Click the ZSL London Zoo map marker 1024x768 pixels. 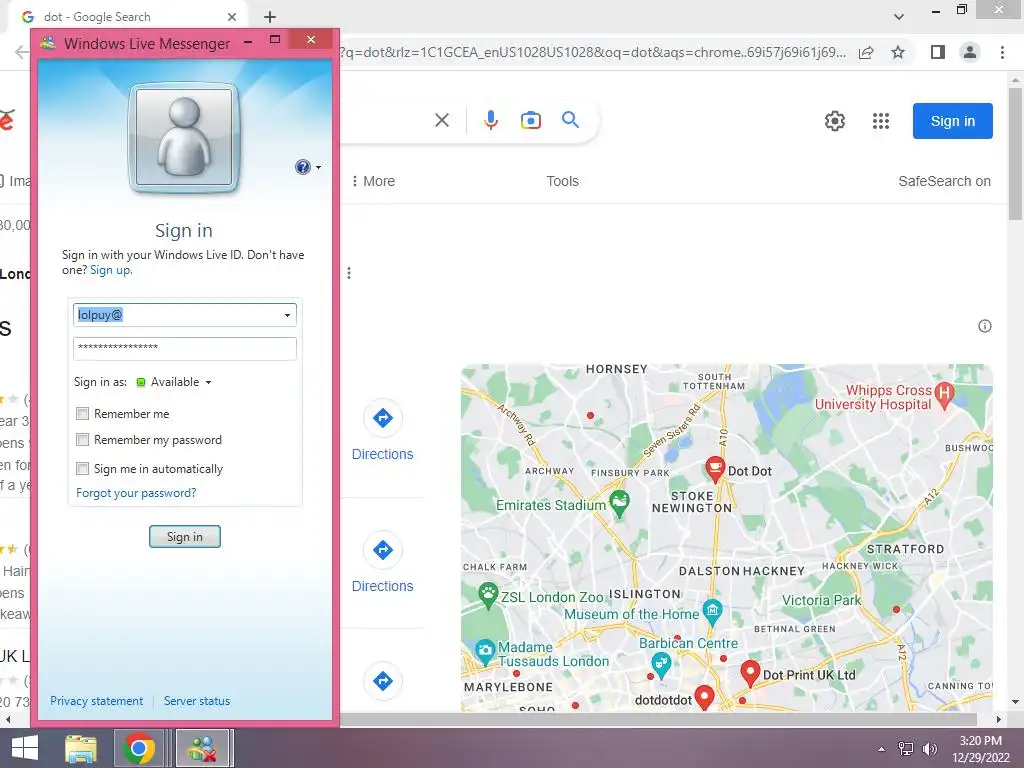click(x=487, y=595)
